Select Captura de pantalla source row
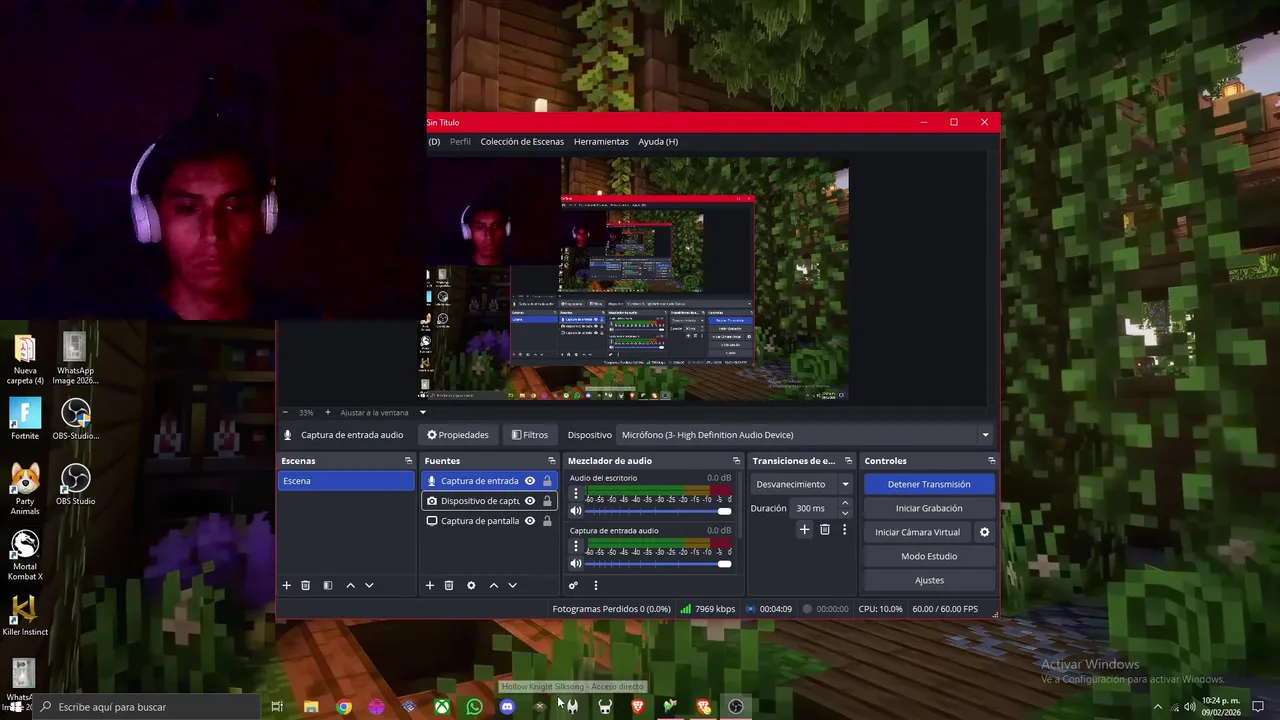 [489, 521]
